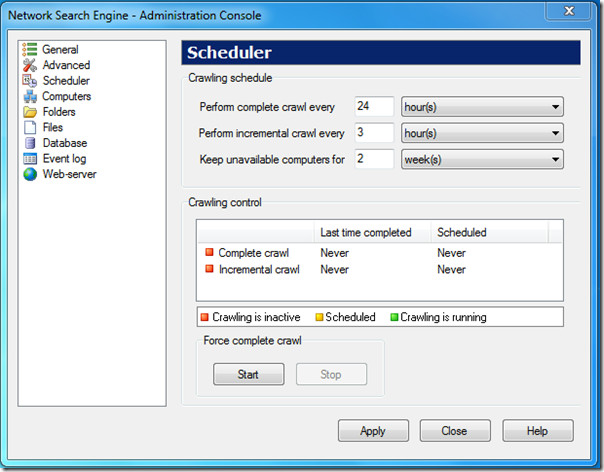604x472 pixels.
Task: Click the Event log icon
Action: [30, 159]
